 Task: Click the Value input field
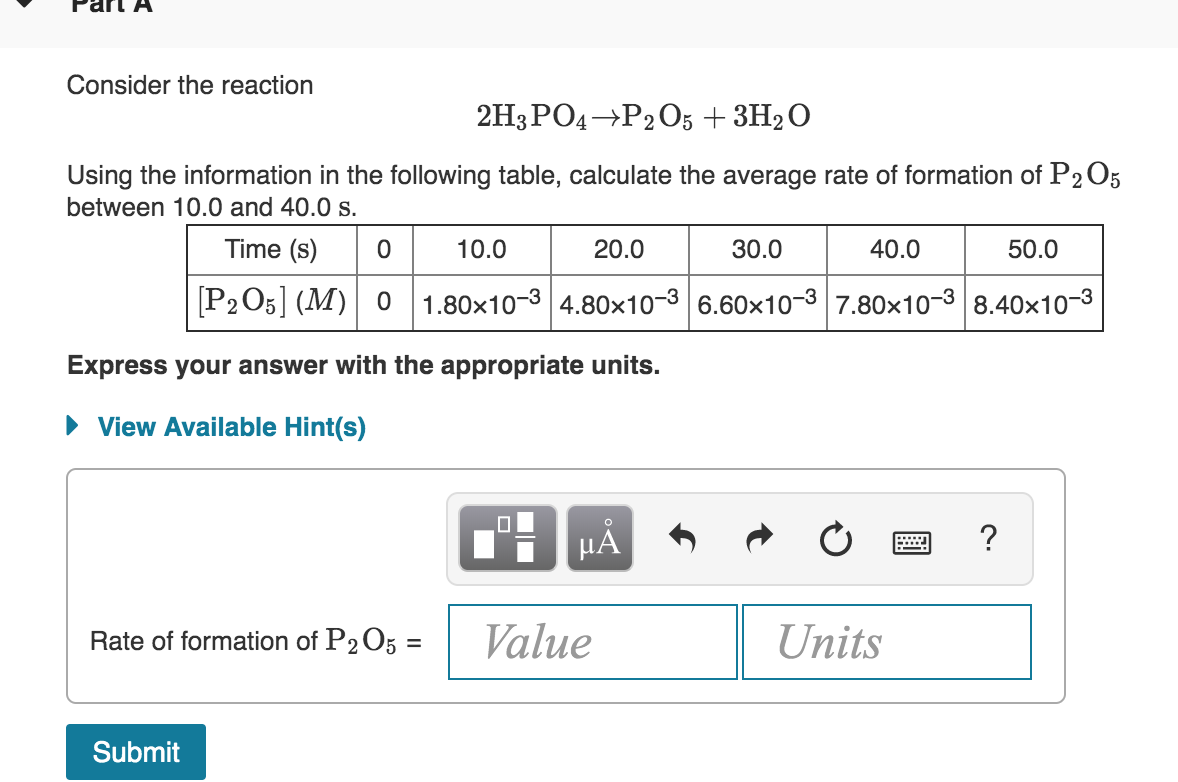[592, 641]
